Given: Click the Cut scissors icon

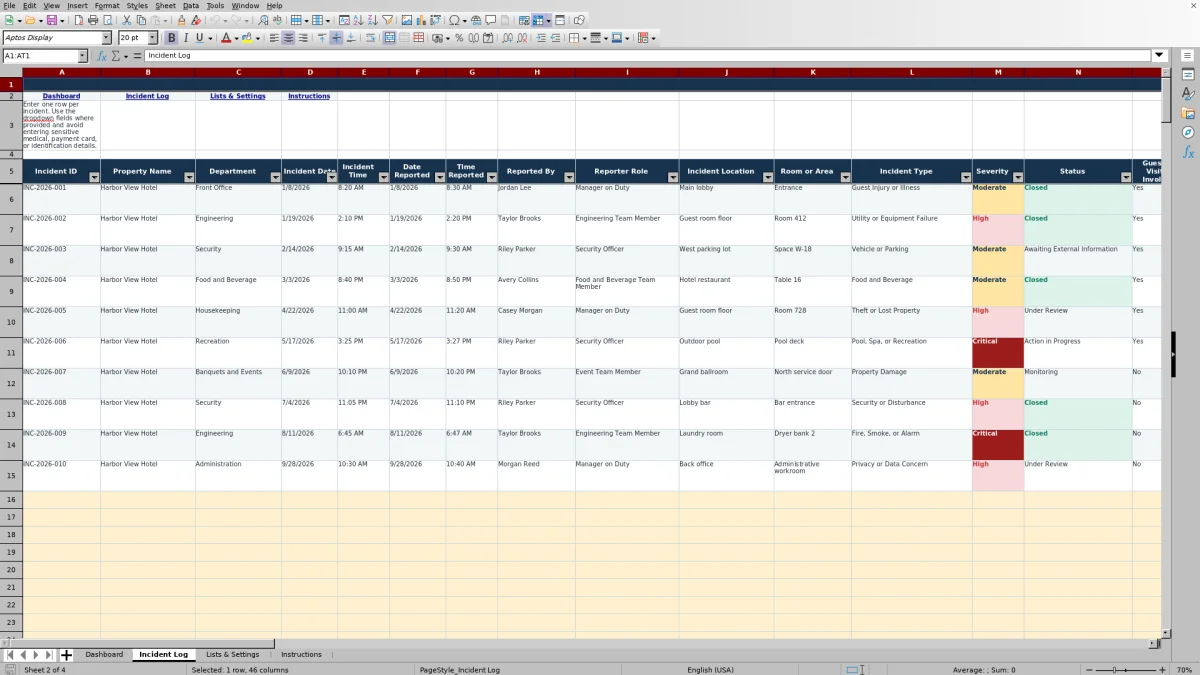Looking at the screenshot, I should (x=127, y=20).
